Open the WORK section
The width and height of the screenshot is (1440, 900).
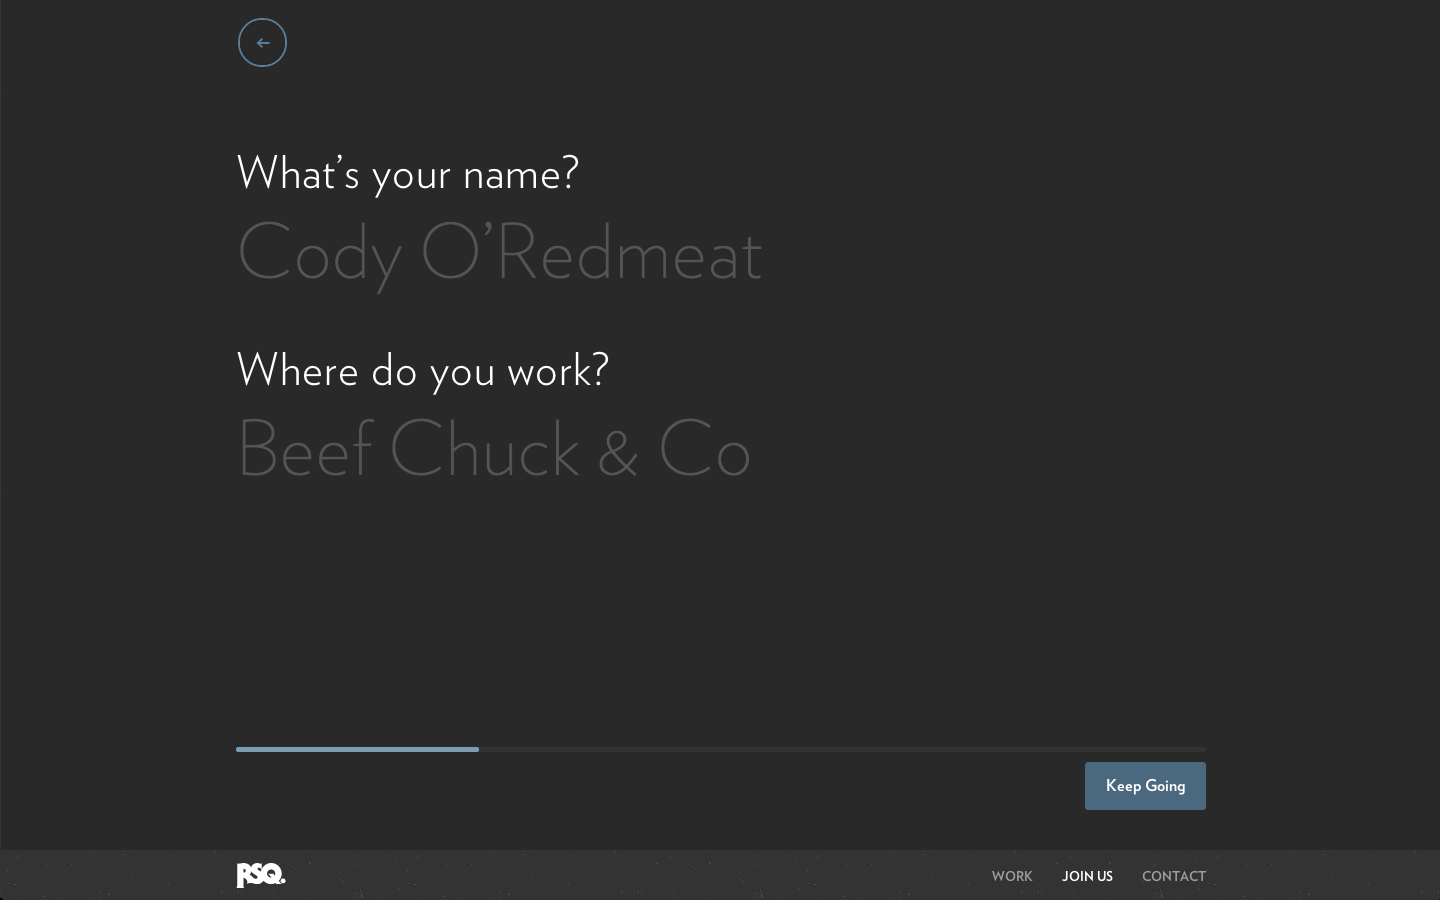(x=1012, y=876)
